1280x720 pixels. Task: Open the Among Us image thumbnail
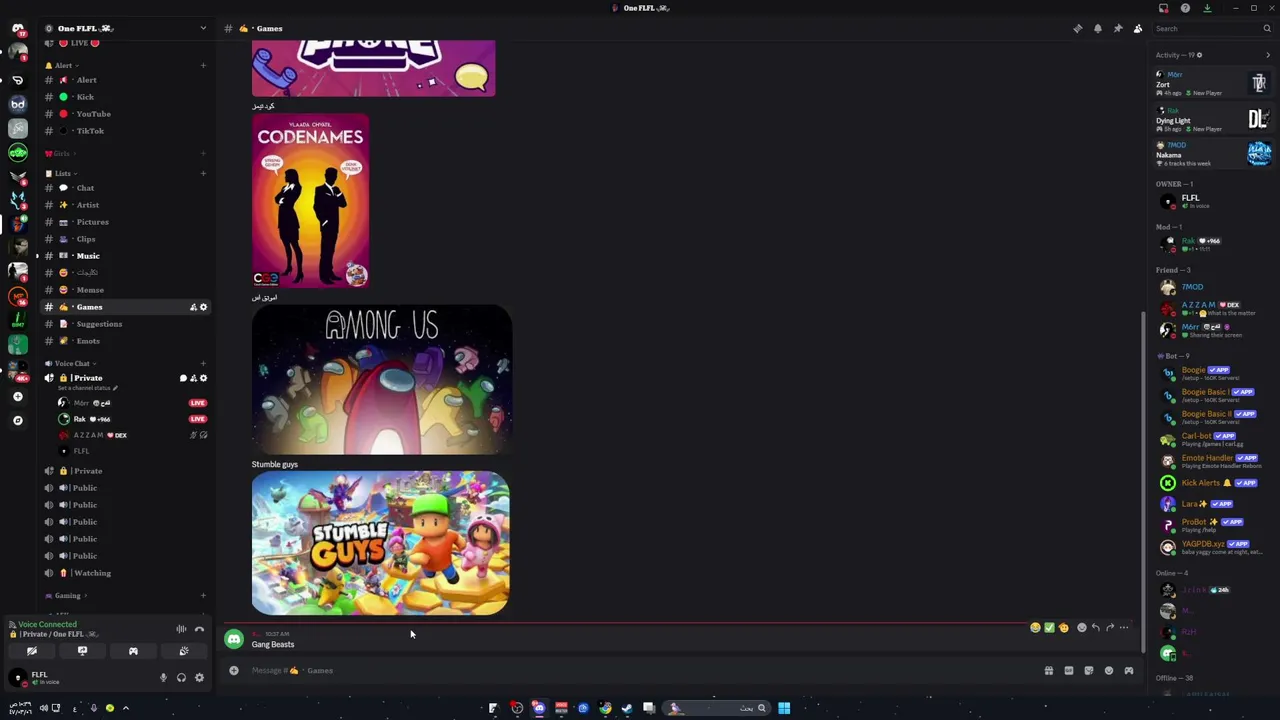pyautogui.click(x=381, y=380)
